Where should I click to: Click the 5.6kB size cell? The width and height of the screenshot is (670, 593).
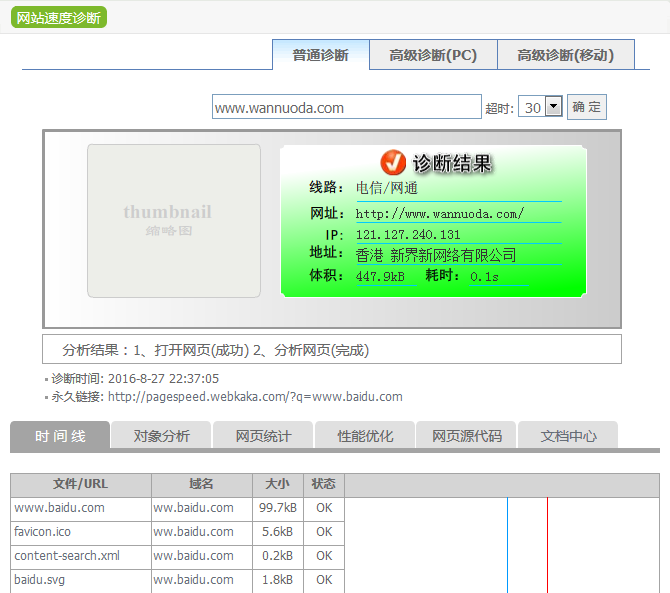278,532
